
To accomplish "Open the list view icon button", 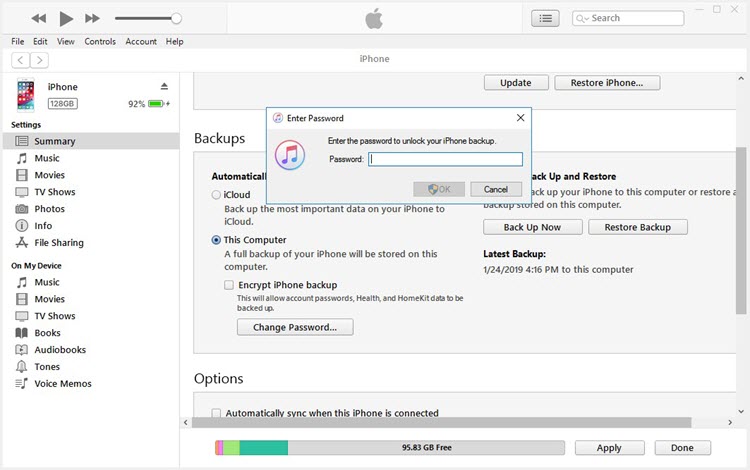I will click(545, 19).
